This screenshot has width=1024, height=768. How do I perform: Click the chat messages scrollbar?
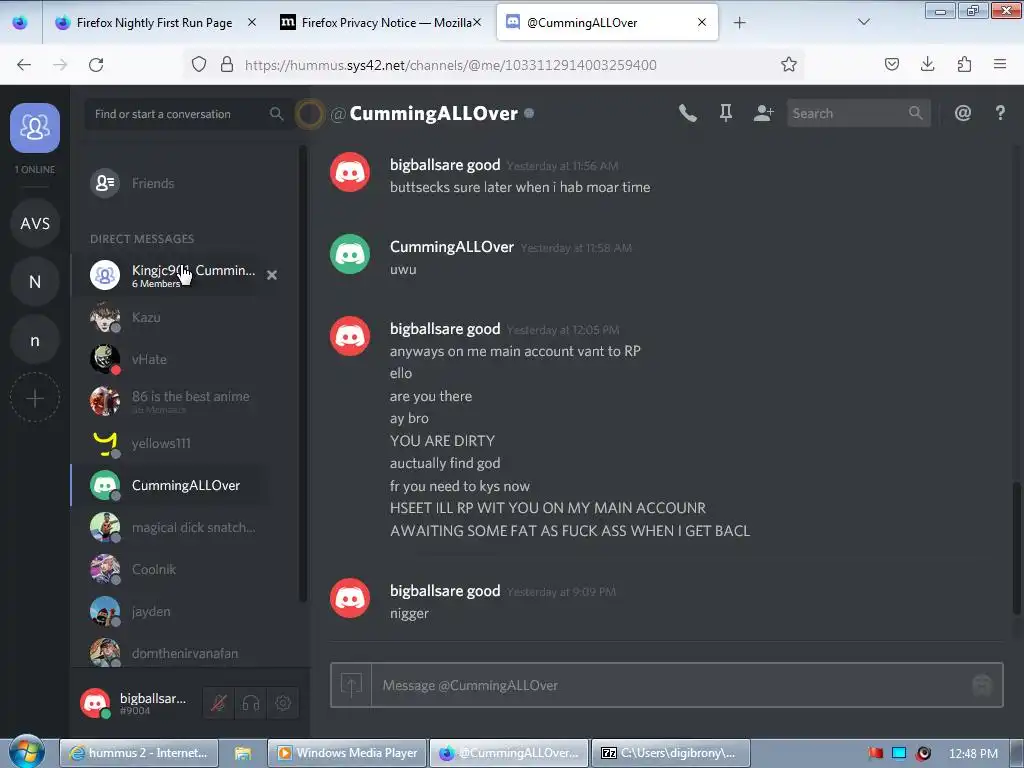click(x=1016, y=548)
